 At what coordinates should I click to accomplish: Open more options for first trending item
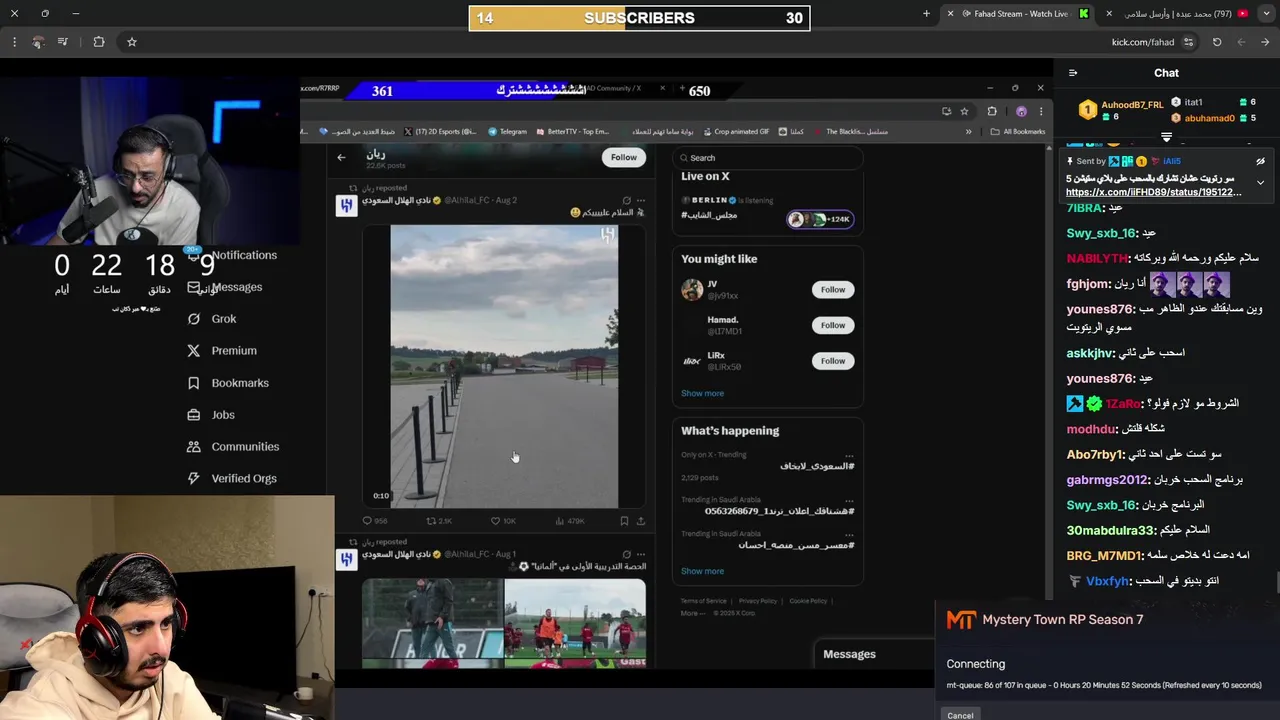tap(849, 455)
